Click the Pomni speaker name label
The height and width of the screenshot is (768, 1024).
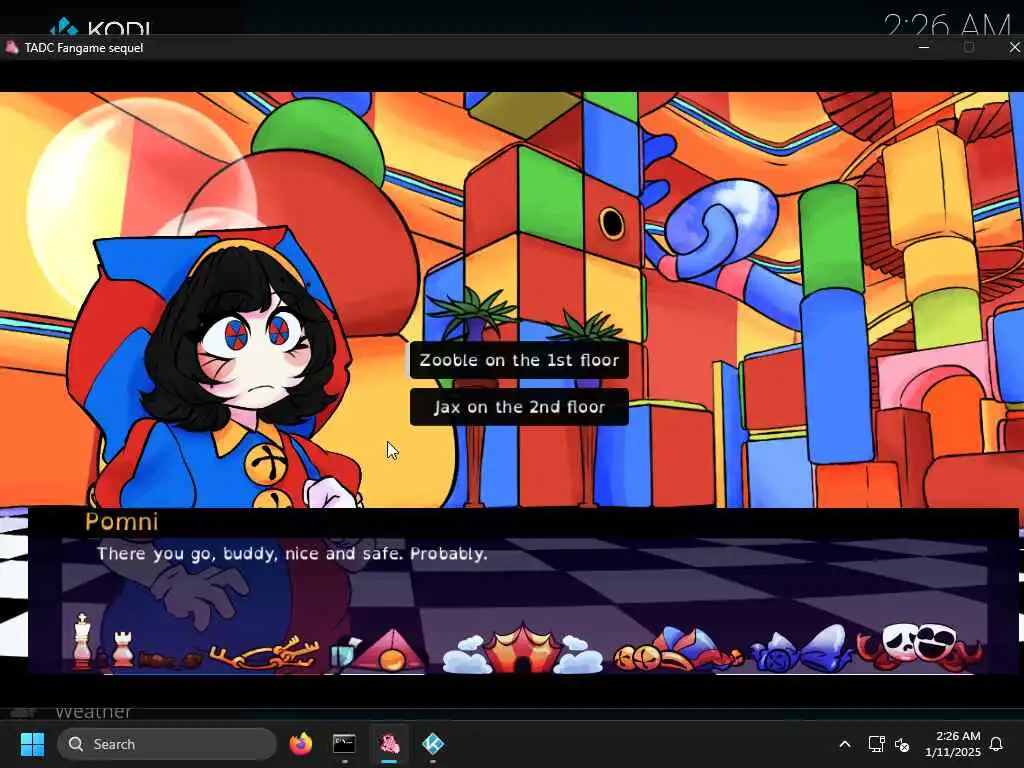[x=121, y=522]
